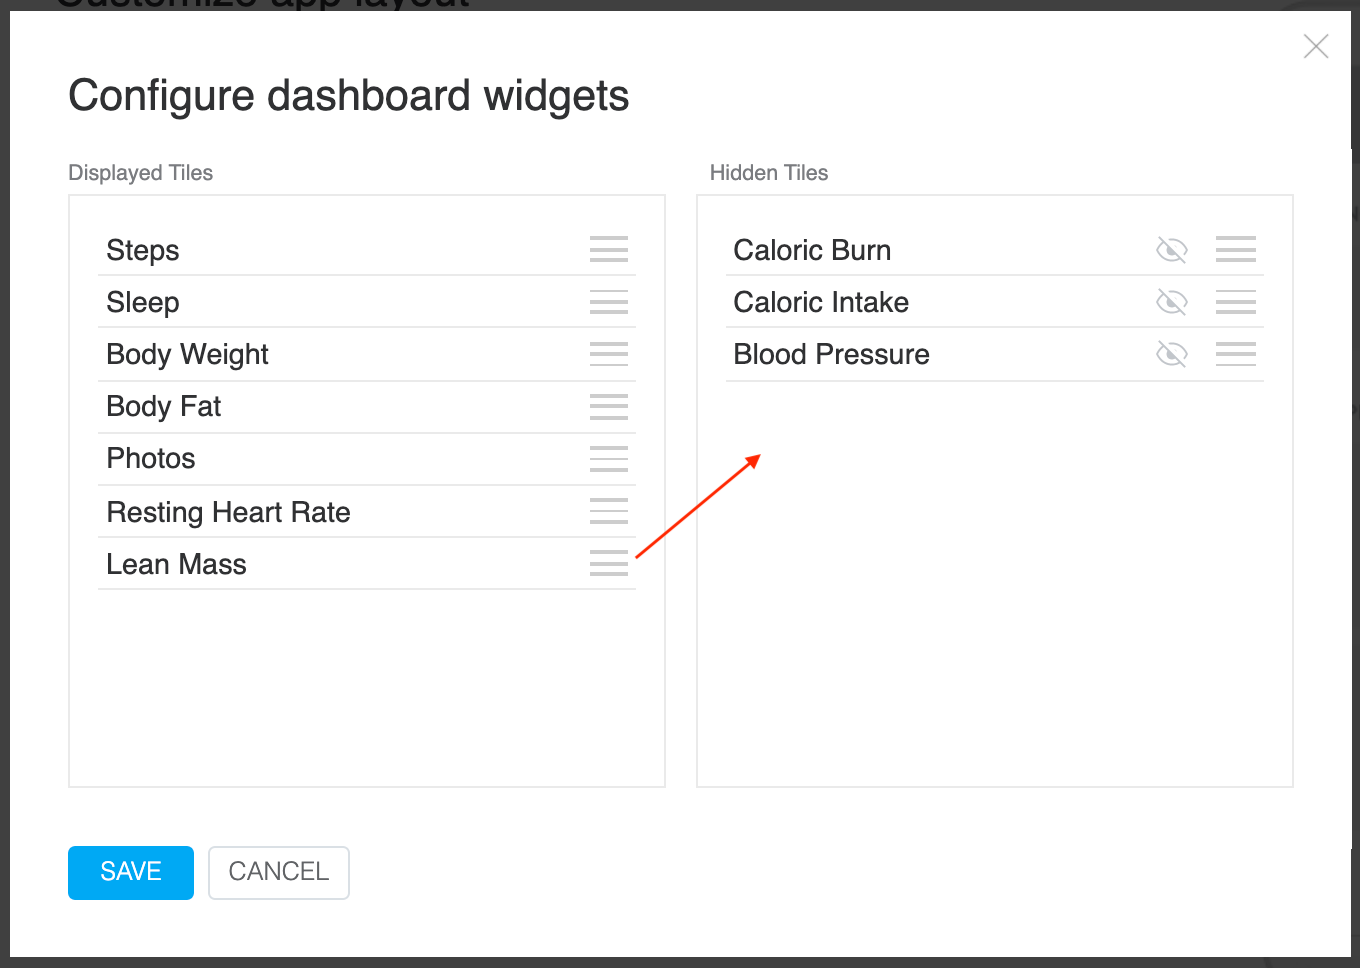This screenshot has height=968, width=1360.
Task: Select the Resting Heart Rate tile
Action: coord(367,512)
